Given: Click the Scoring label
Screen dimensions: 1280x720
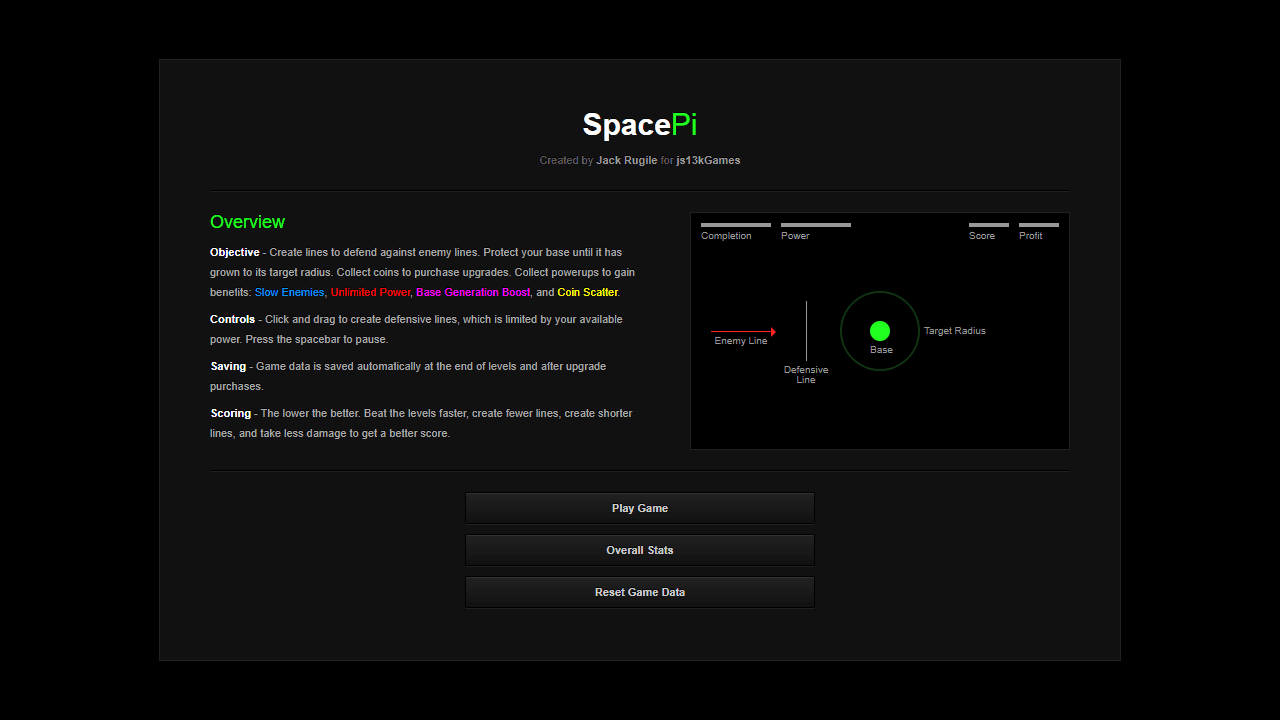Looking at the screenshot, I should pos(231,413).
